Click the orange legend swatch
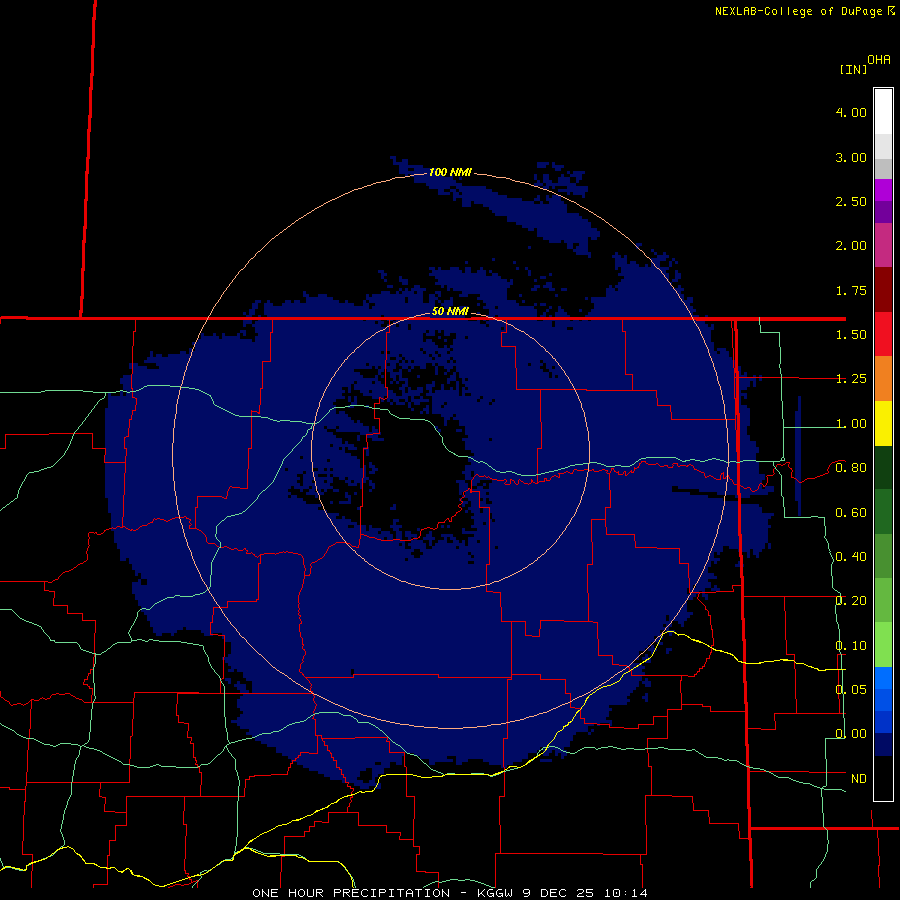900x900 pixels. tap(883, 379)
